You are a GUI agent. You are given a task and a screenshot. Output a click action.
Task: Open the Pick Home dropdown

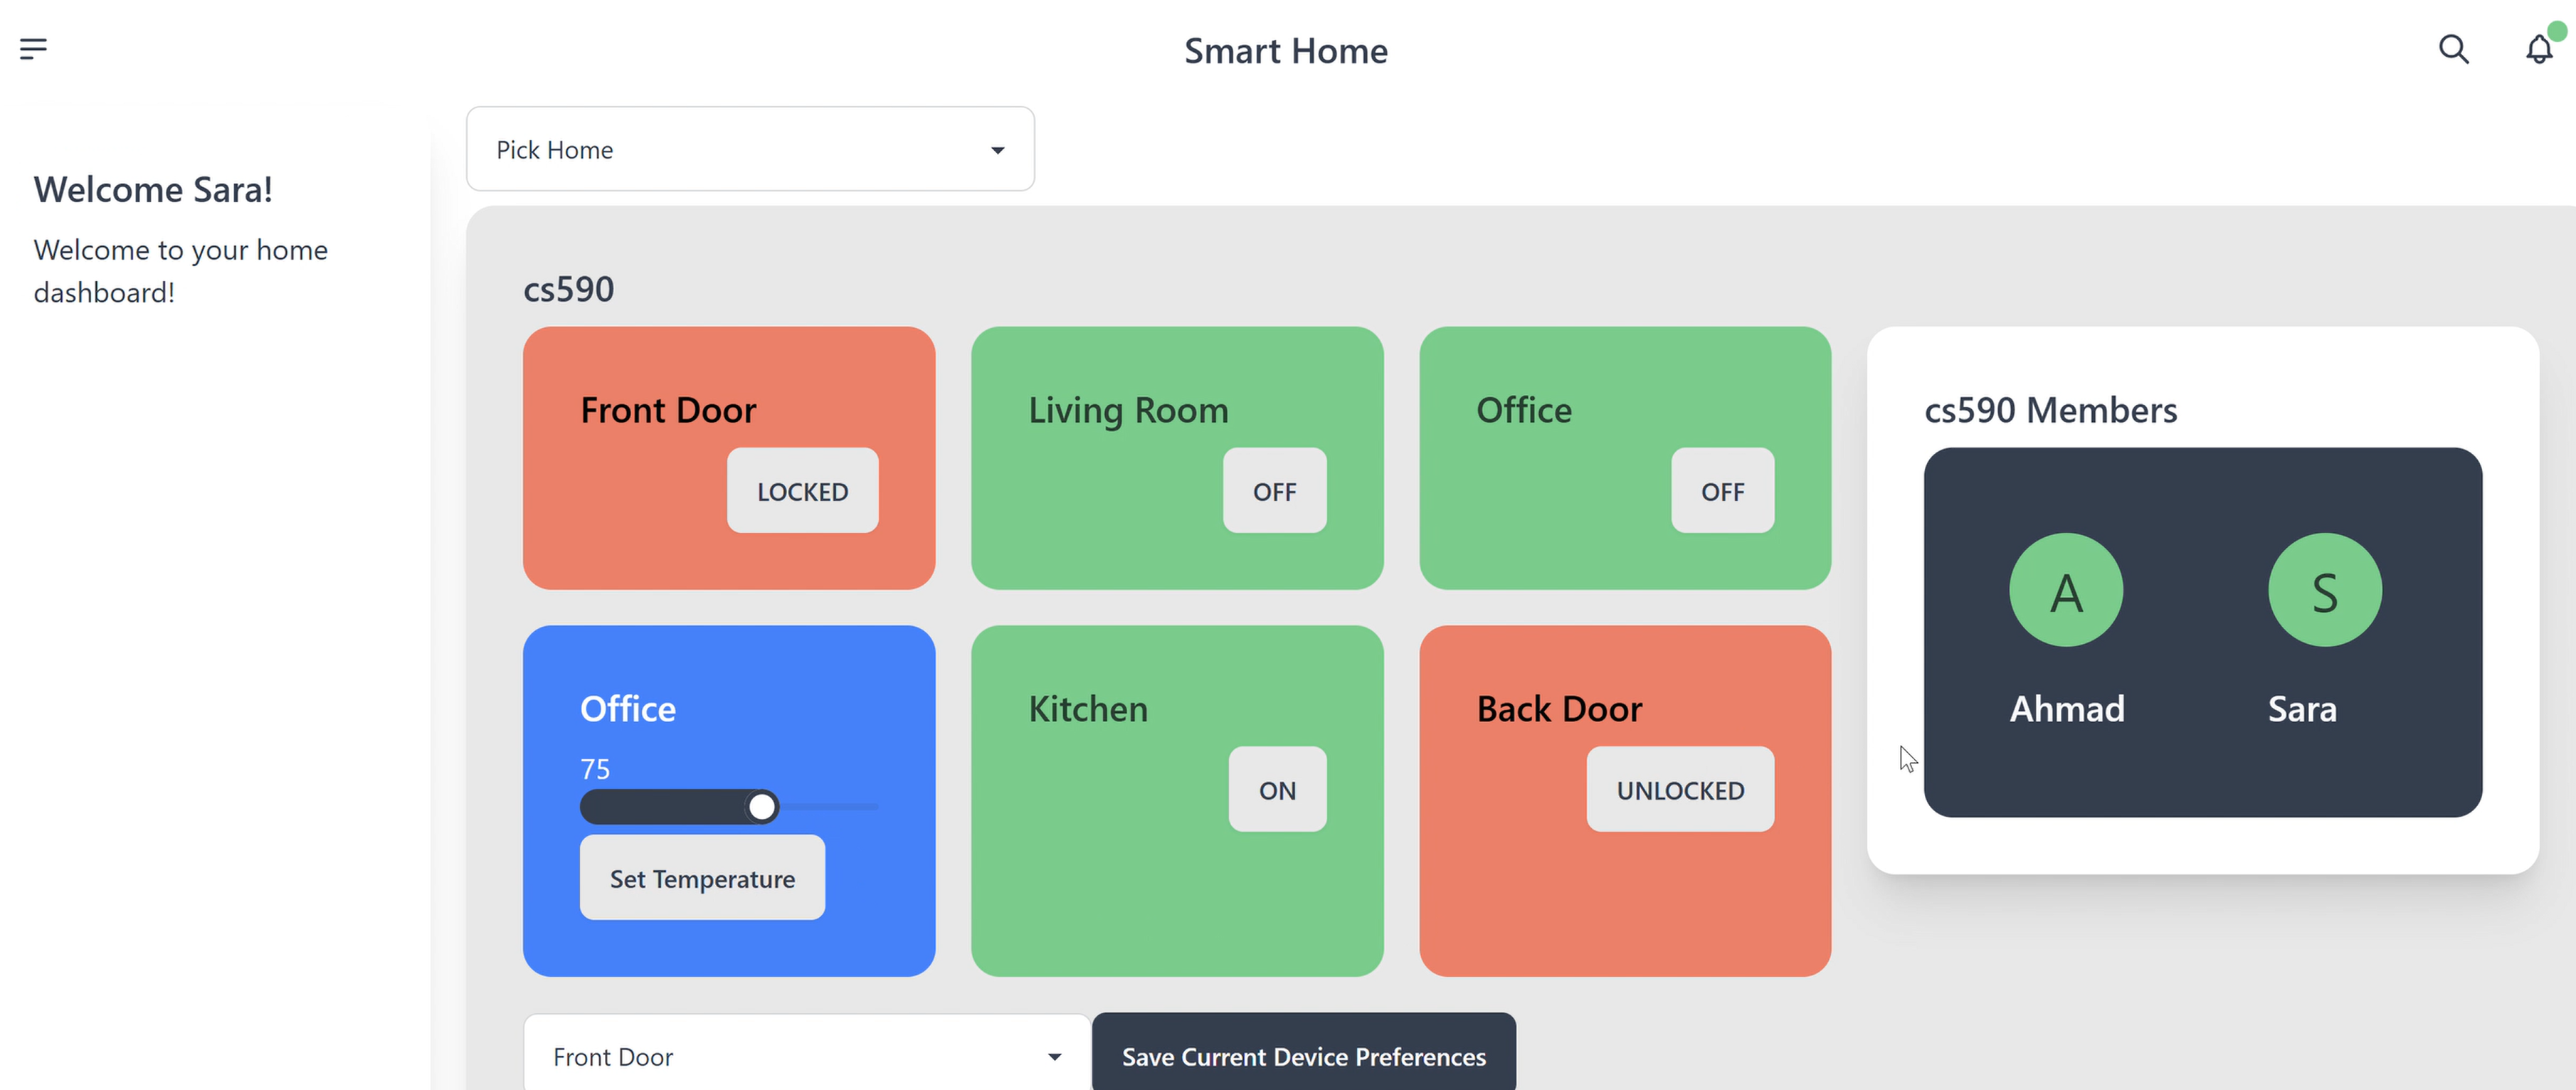click(x=750, y=149)
